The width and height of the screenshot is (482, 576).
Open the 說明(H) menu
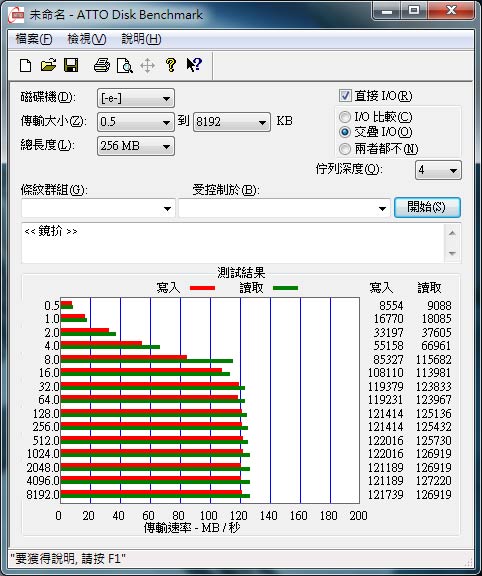(x=141, y=39)
